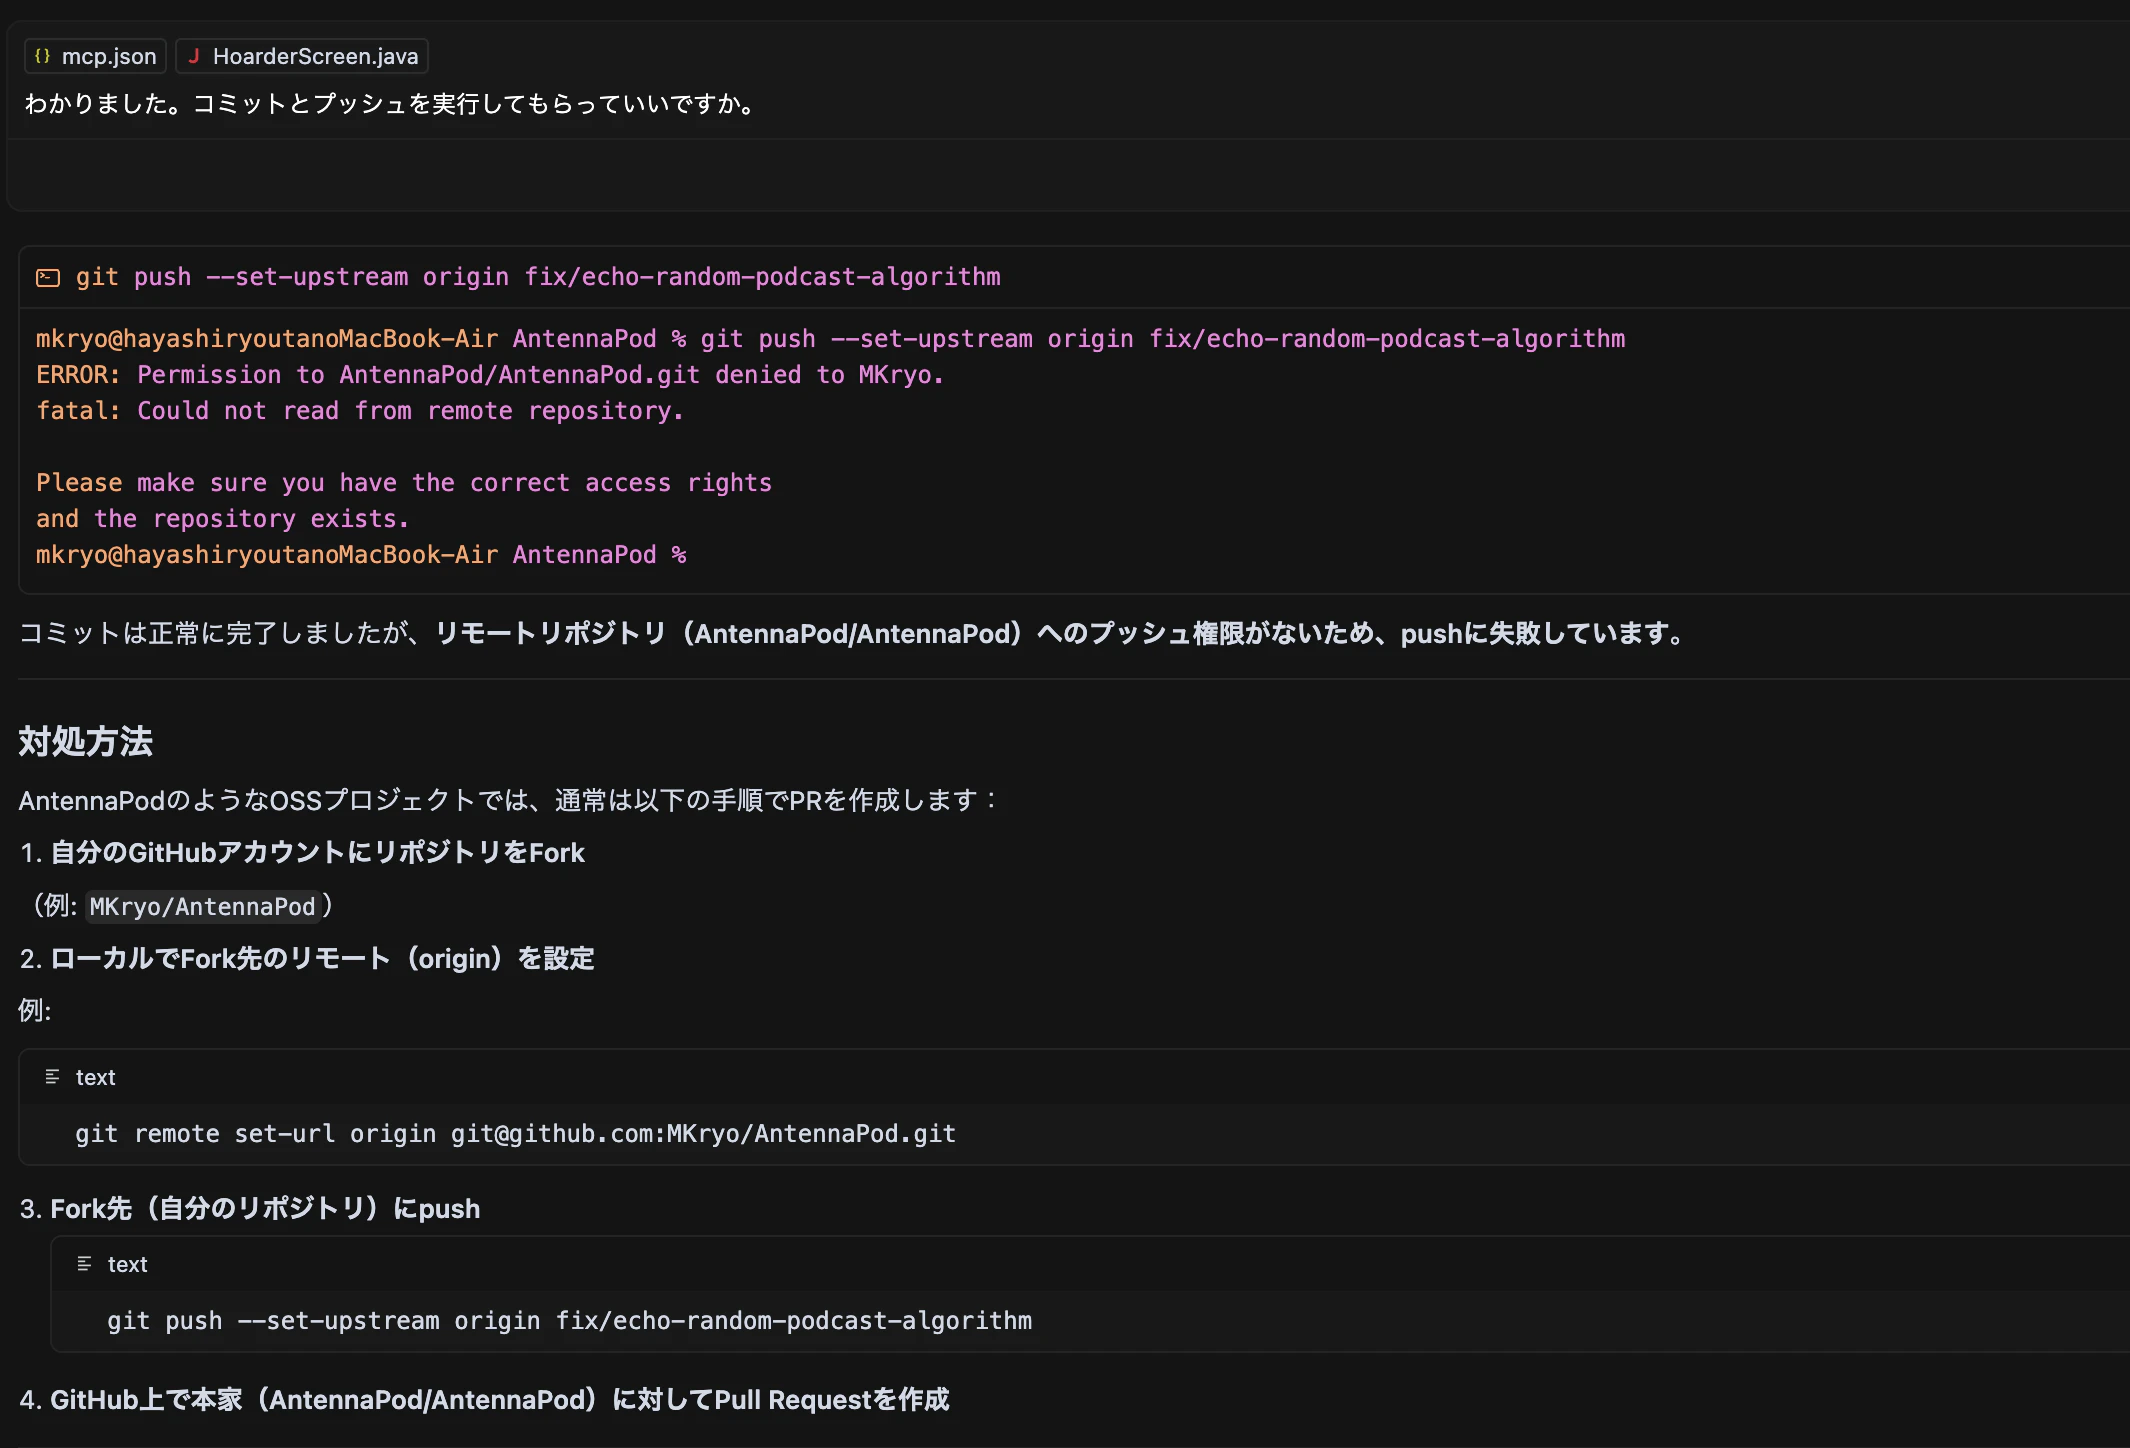Click step 1 Fork heading text

pyautogui.click(x=317, y=853)
